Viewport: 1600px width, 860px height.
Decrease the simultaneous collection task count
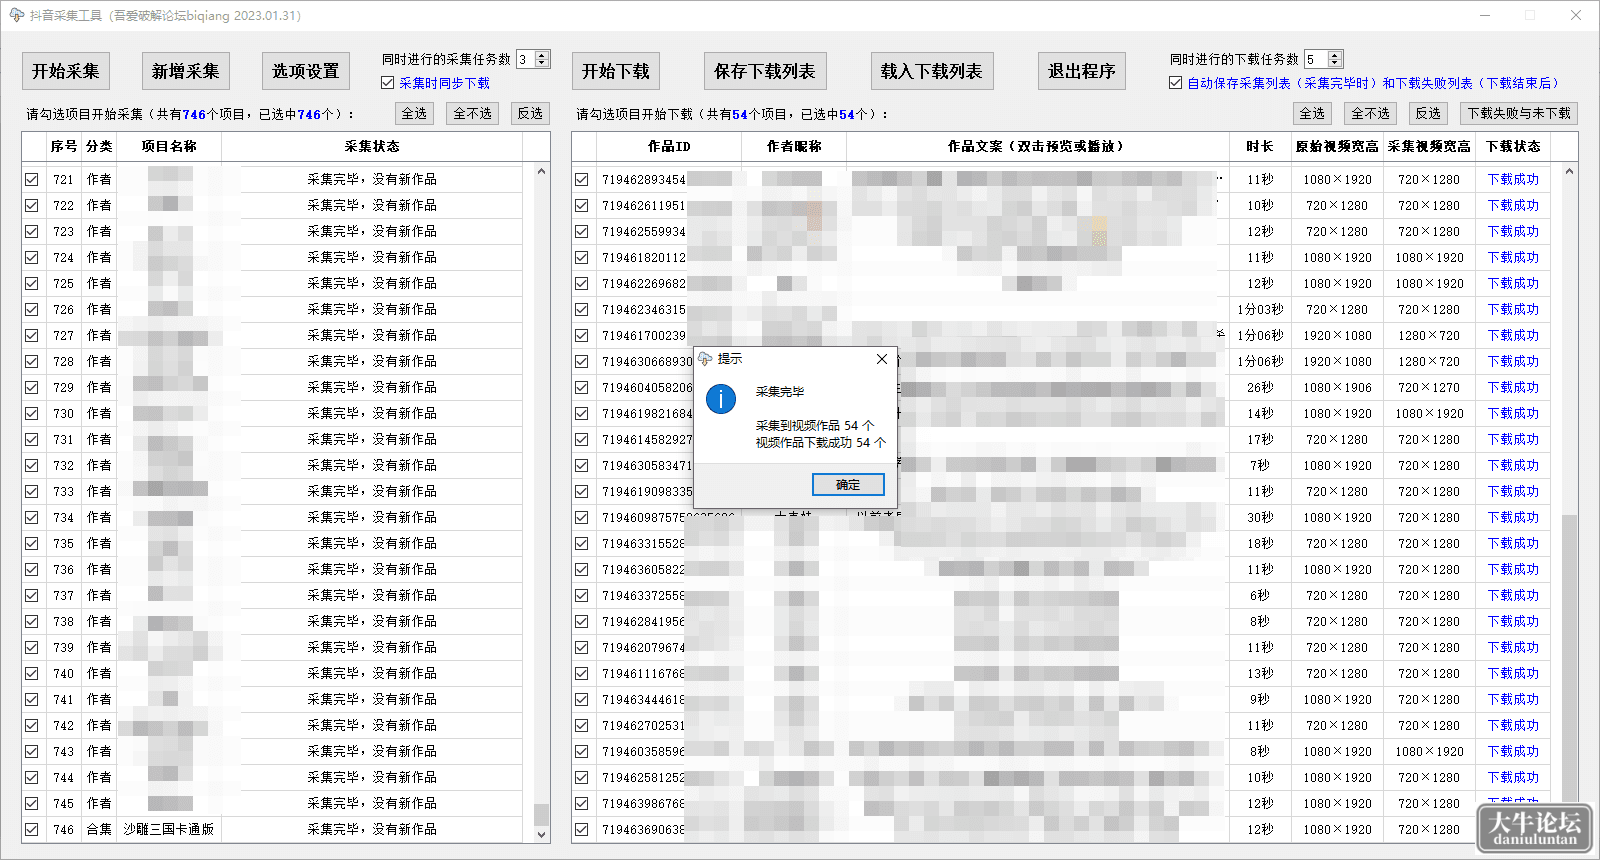tap(542, 64)
